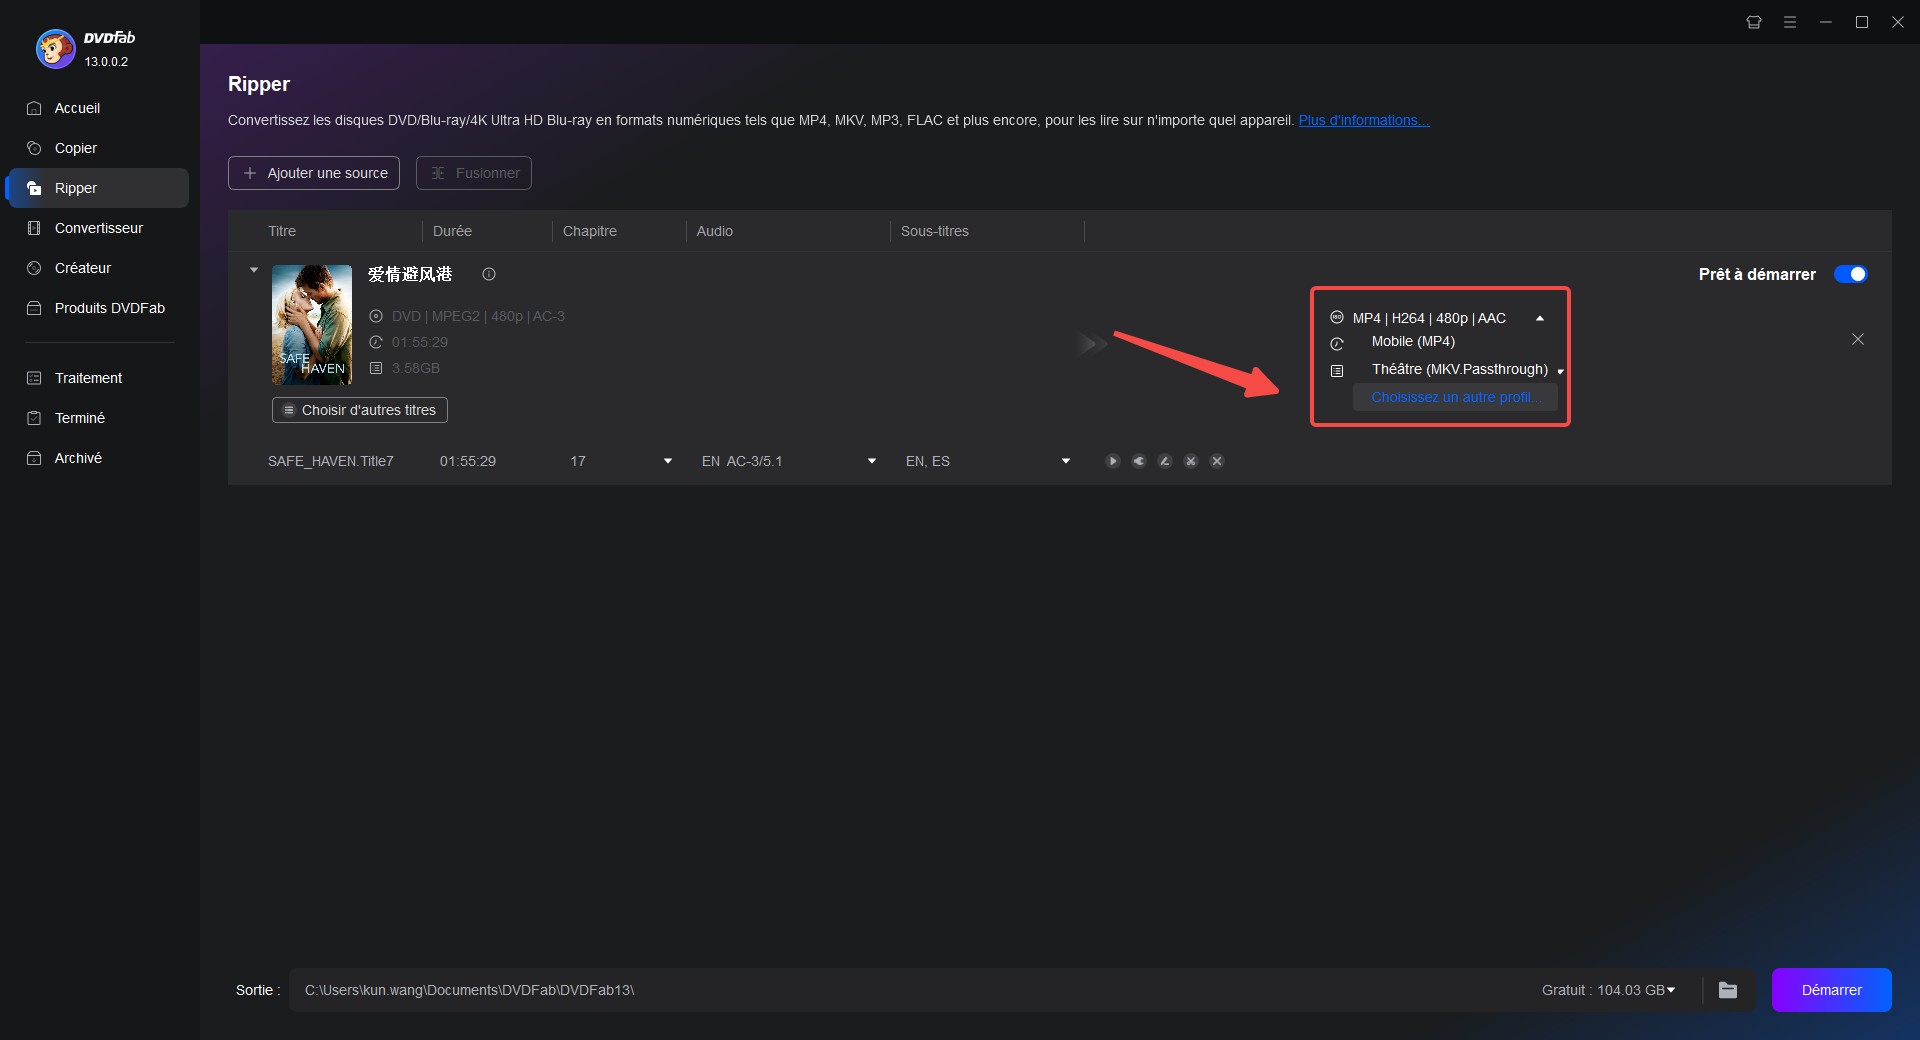
Task: Toggle the Prêt à démarrer switch
Action: coord(1851,274)
